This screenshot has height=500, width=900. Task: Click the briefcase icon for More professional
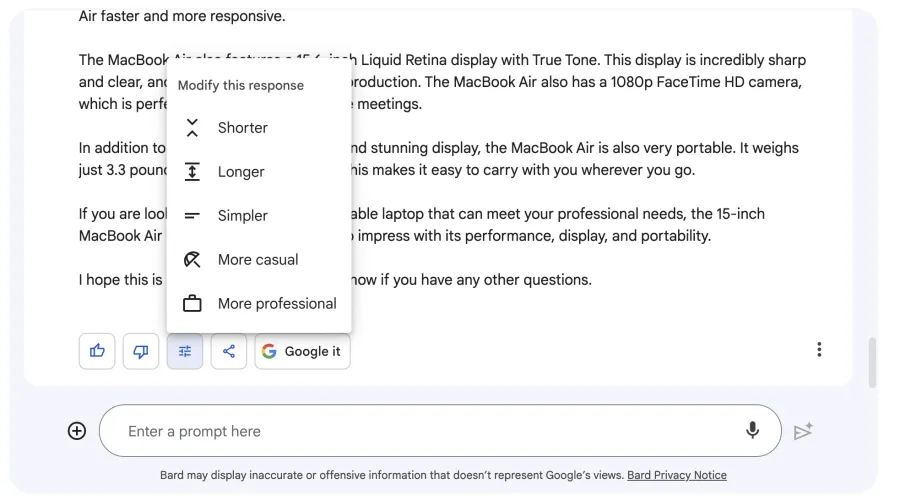[192, 304]
